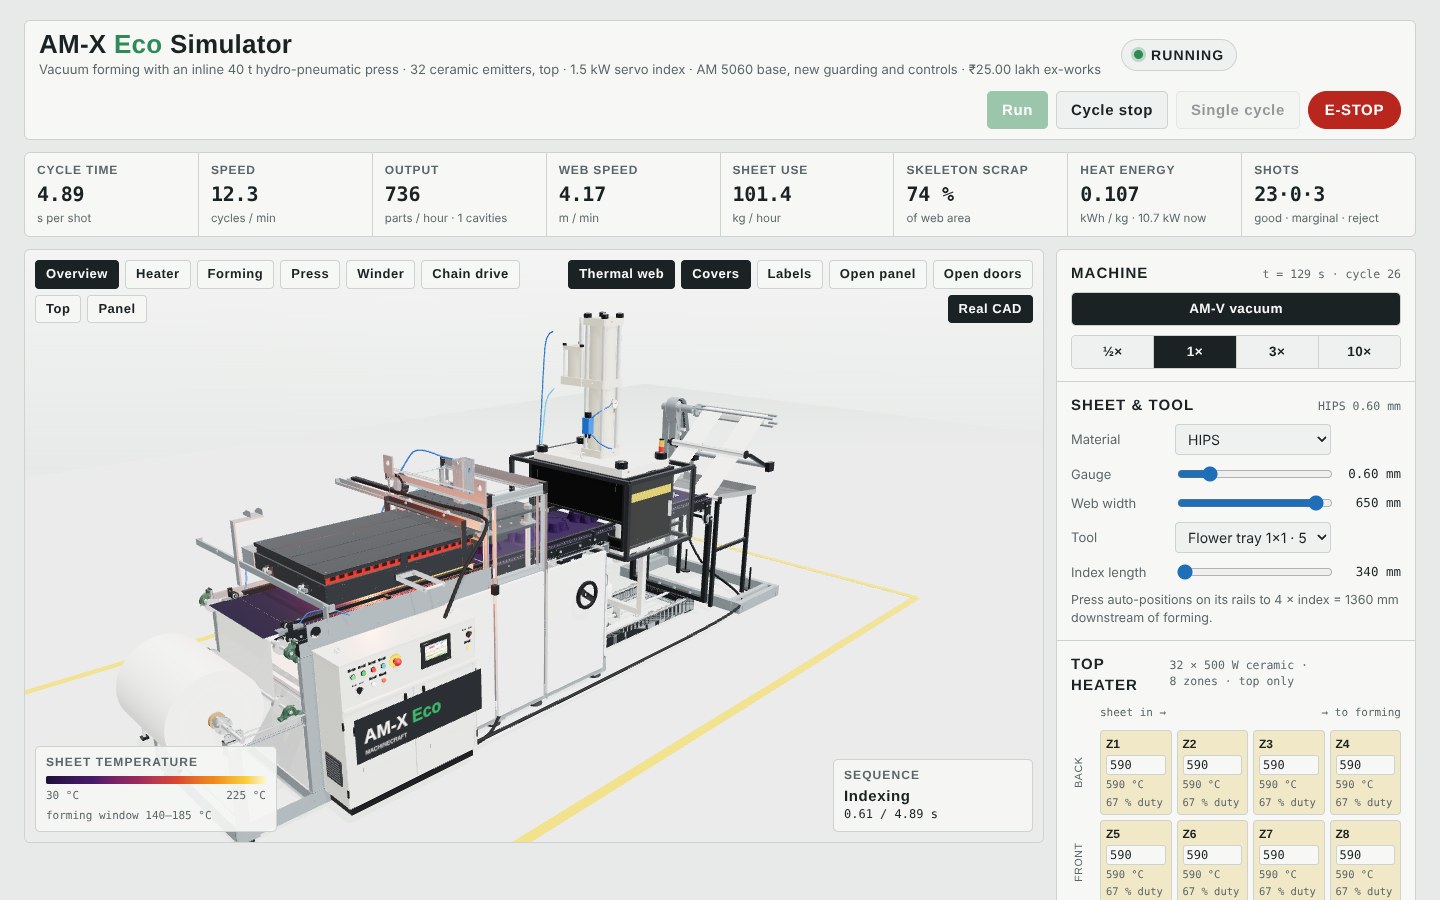Toggle the Open doors option
The height and width of the screenshot is (900, 1440).
click(x=983, y=274)
